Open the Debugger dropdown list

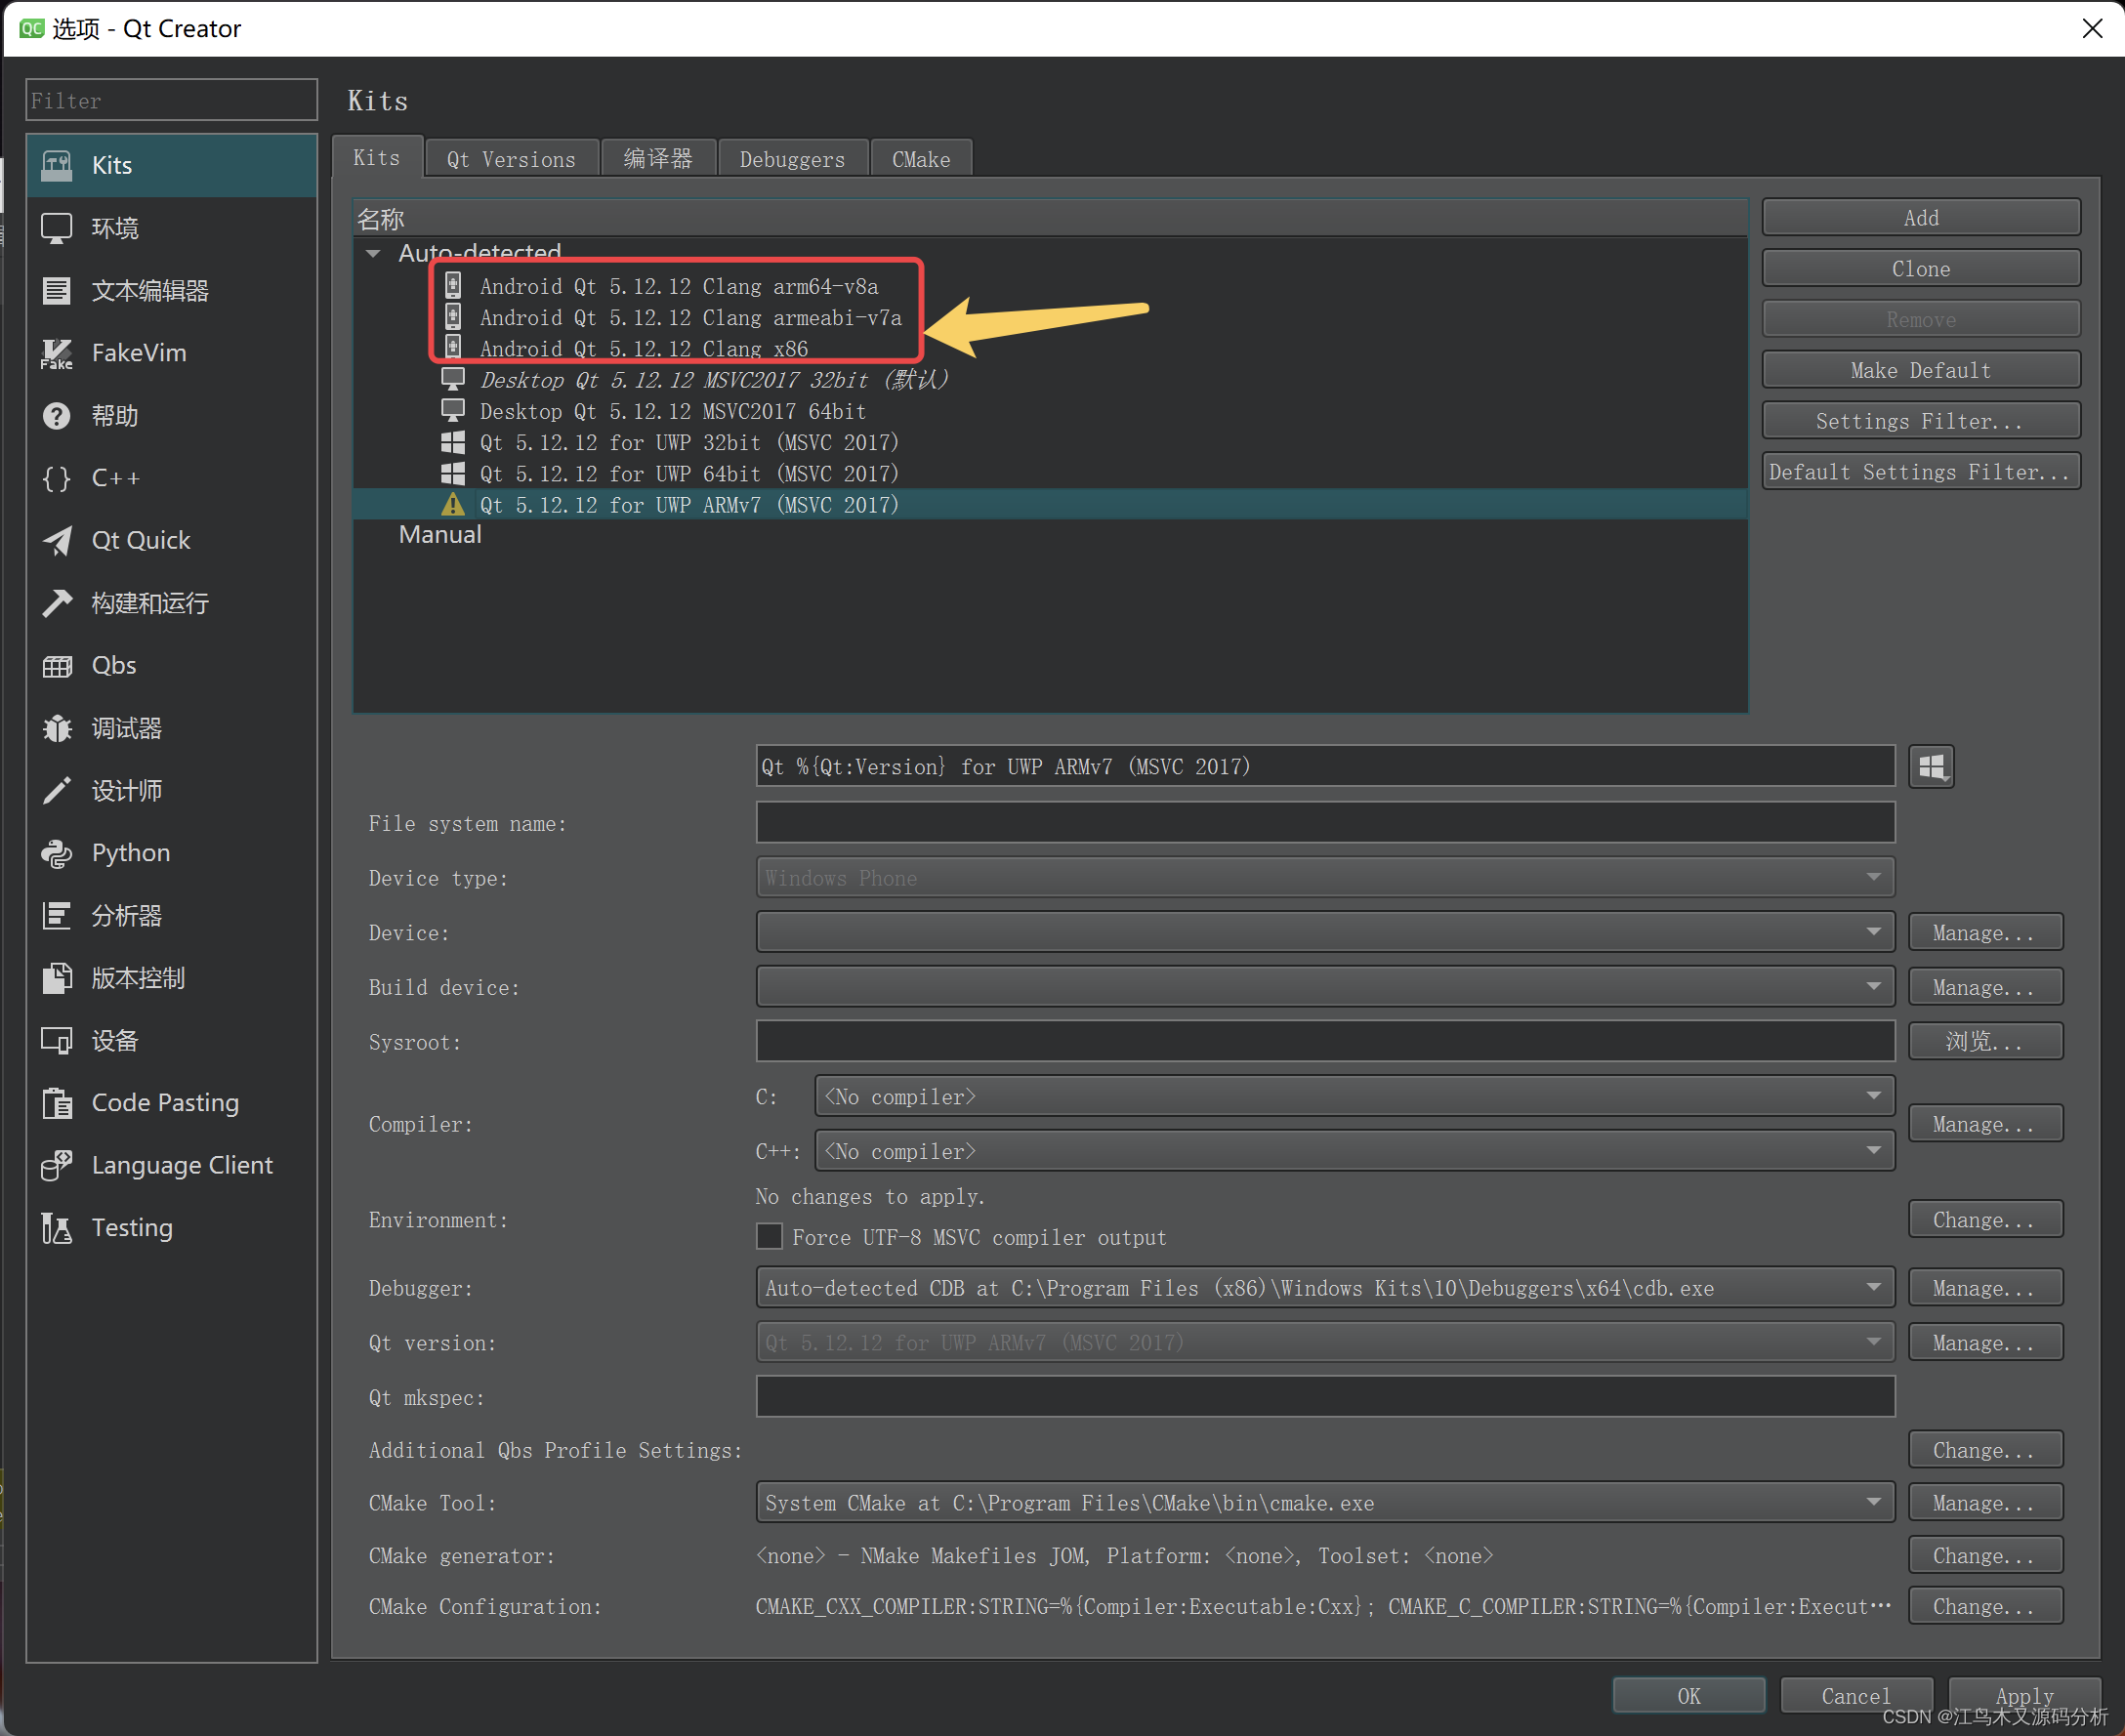click(x=1874, y=1288)
